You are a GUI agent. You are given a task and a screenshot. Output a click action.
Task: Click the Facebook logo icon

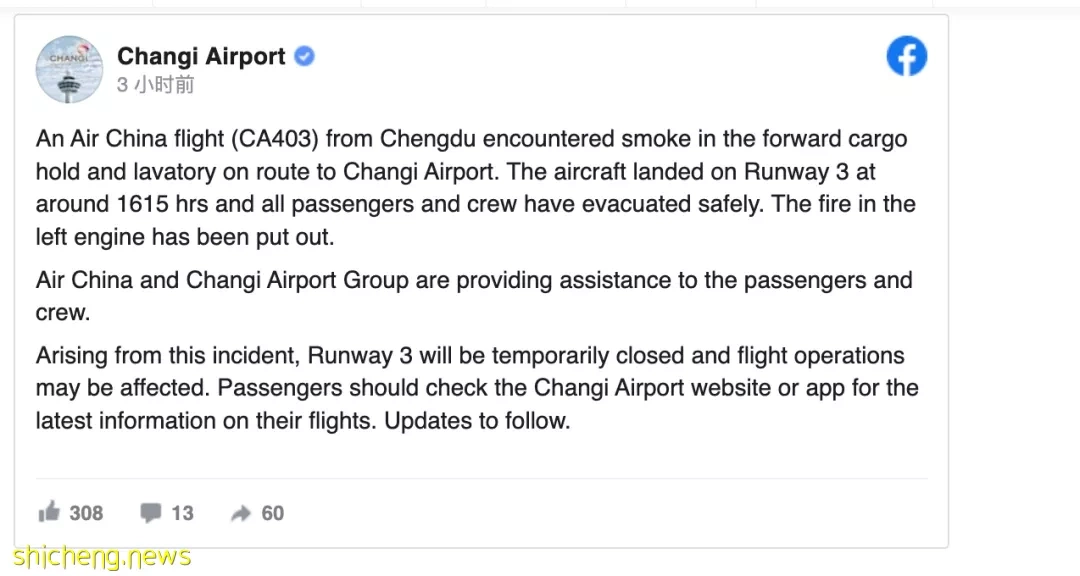pos(906,56)
